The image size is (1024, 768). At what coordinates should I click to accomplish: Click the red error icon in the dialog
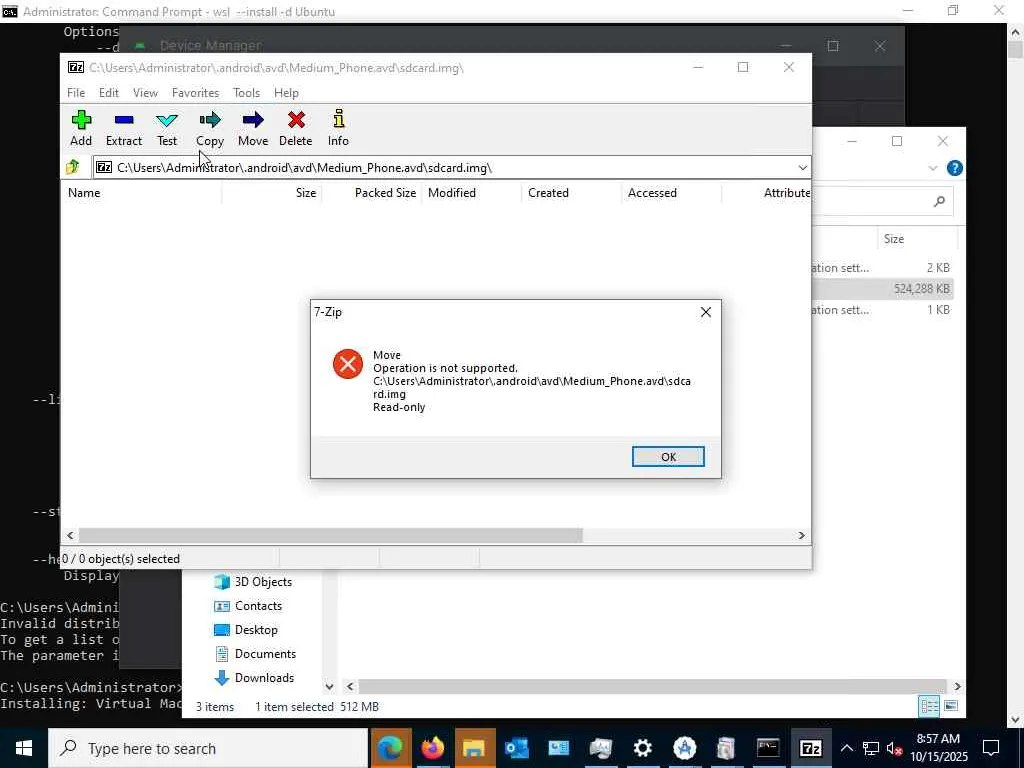[x=347, y=364]
